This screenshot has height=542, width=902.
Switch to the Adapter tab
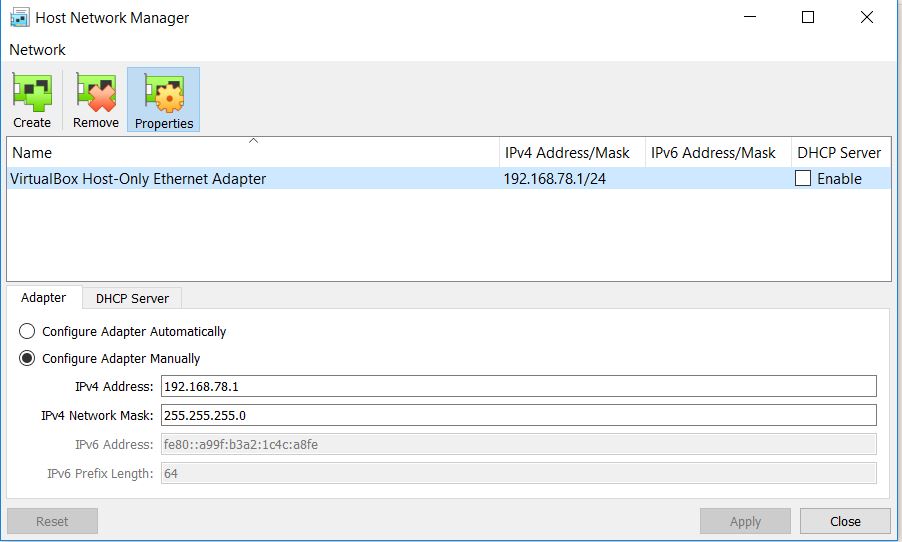click(x=44, y=298)
